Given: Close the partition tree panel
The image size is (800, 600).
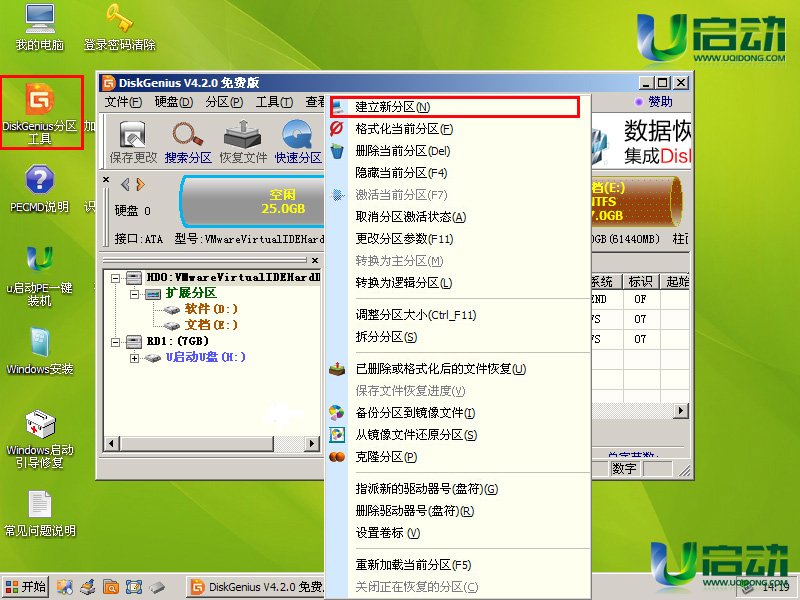Looking at the screenshot, I should coord(315,260).
